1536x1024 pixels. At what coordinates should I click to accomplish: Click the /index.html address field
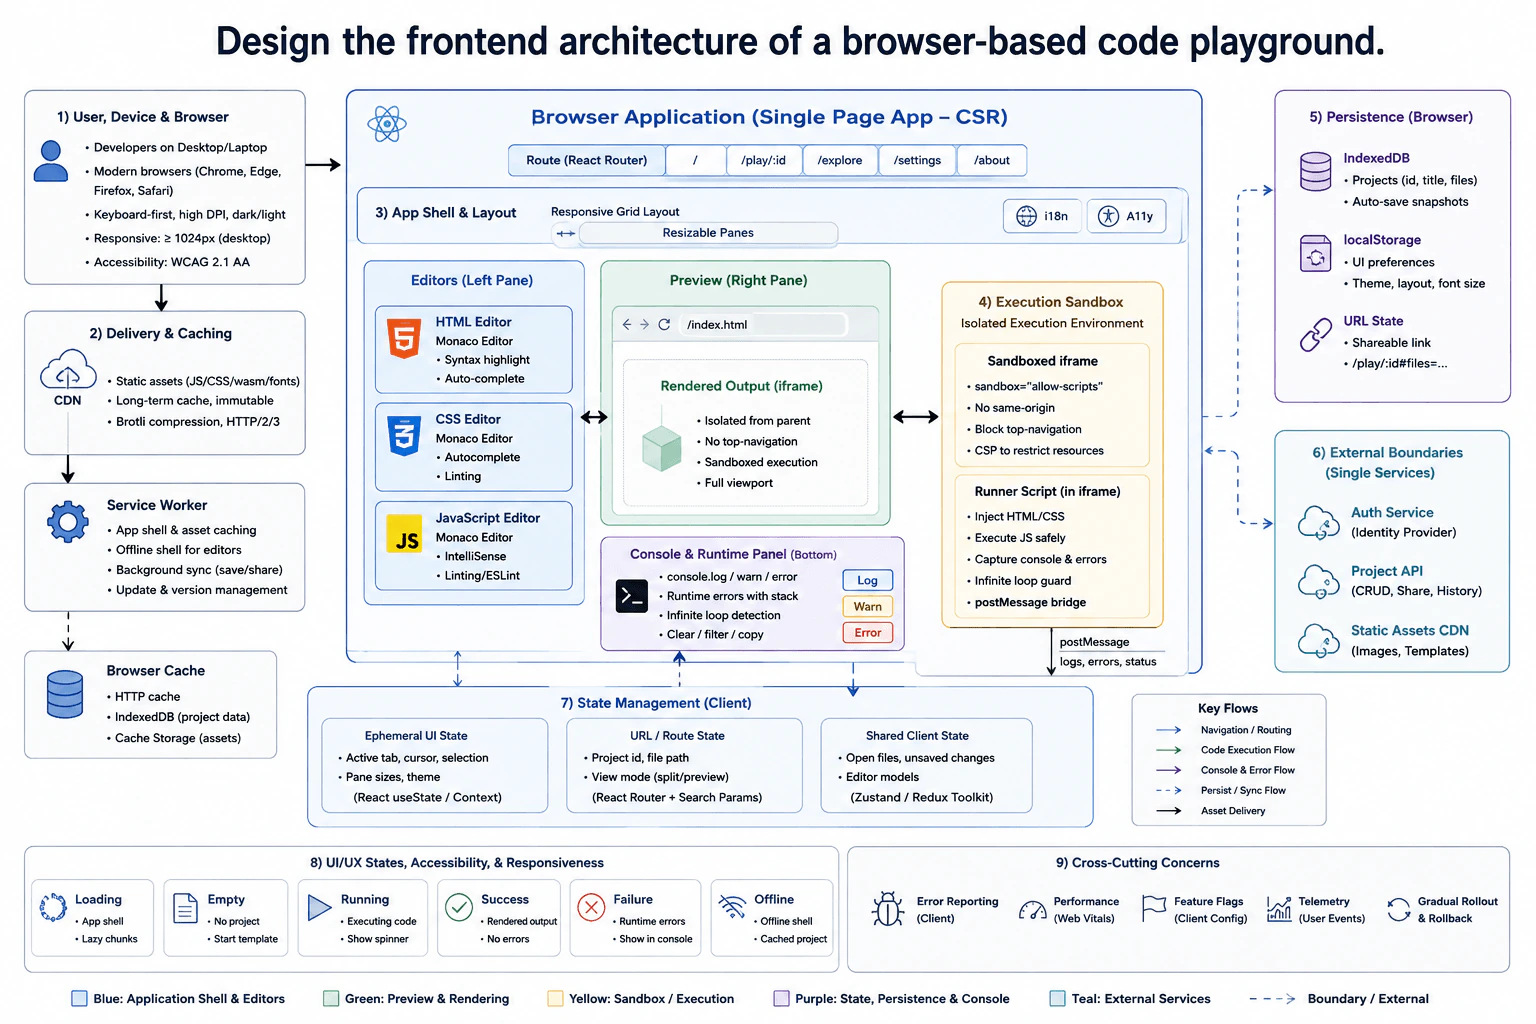pyautogui.click(x=763, y=325)
